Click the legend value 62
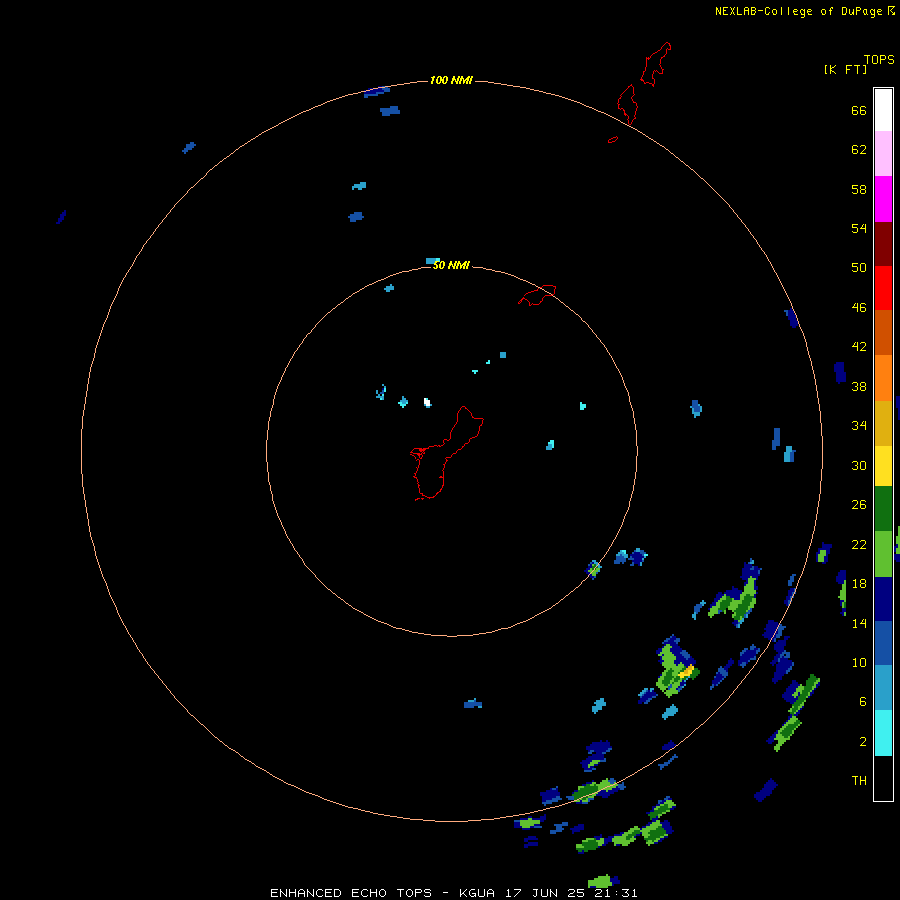Image resolution: width=900 pixels, height=900 pixels. pos(859,150)
